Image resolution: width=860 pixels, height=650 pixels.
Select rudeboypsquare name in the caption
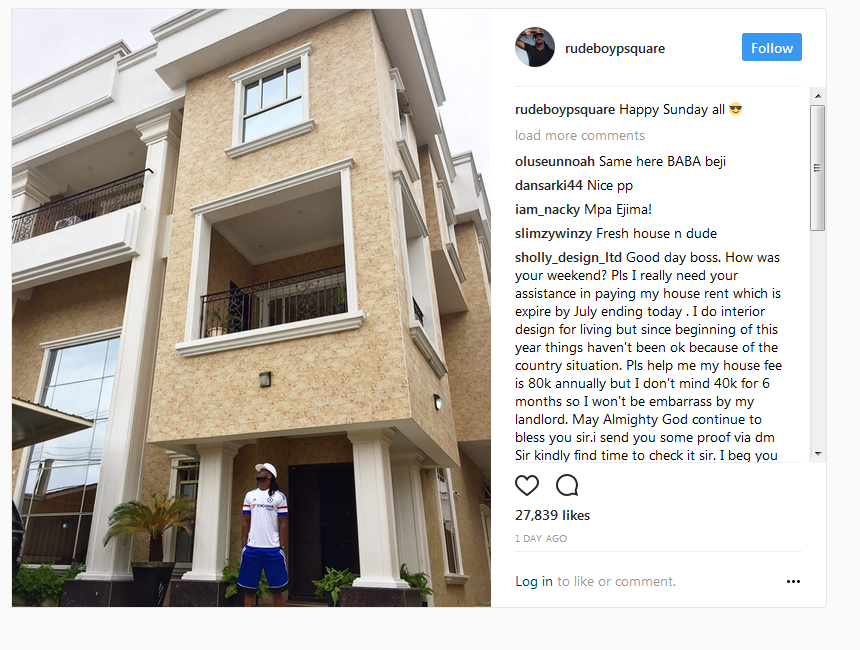pos(565,110)
